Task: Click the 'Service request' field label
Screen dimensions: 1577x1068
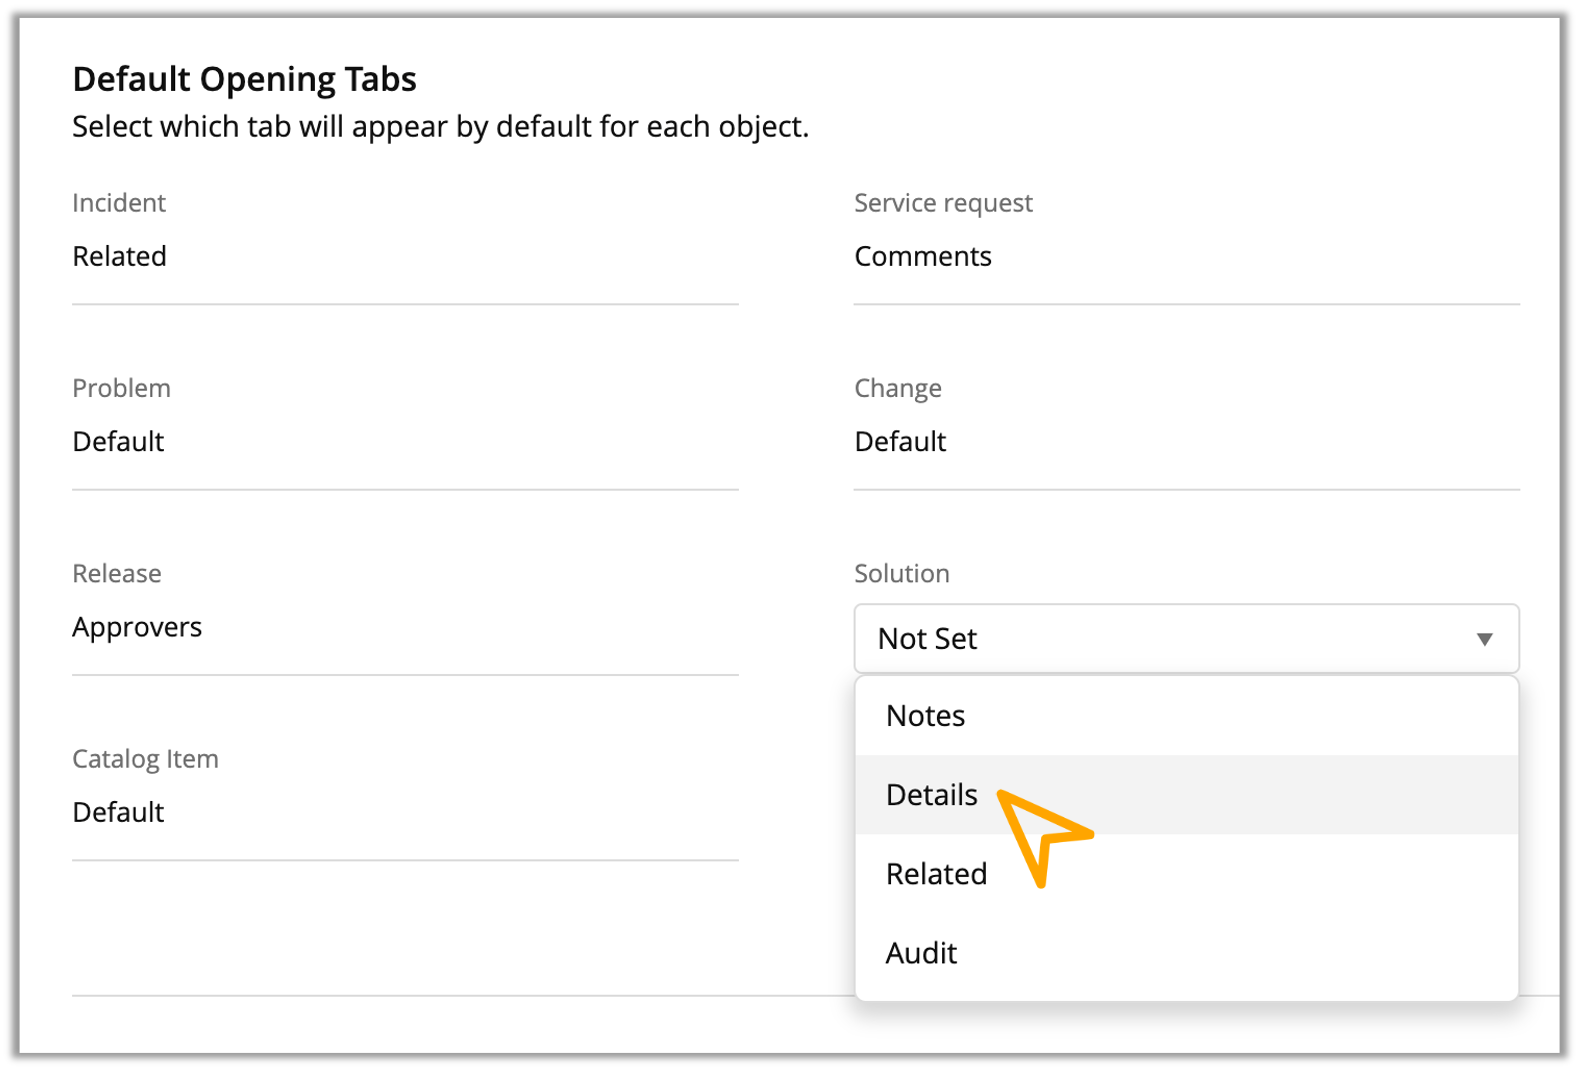Action: point(943,203)
